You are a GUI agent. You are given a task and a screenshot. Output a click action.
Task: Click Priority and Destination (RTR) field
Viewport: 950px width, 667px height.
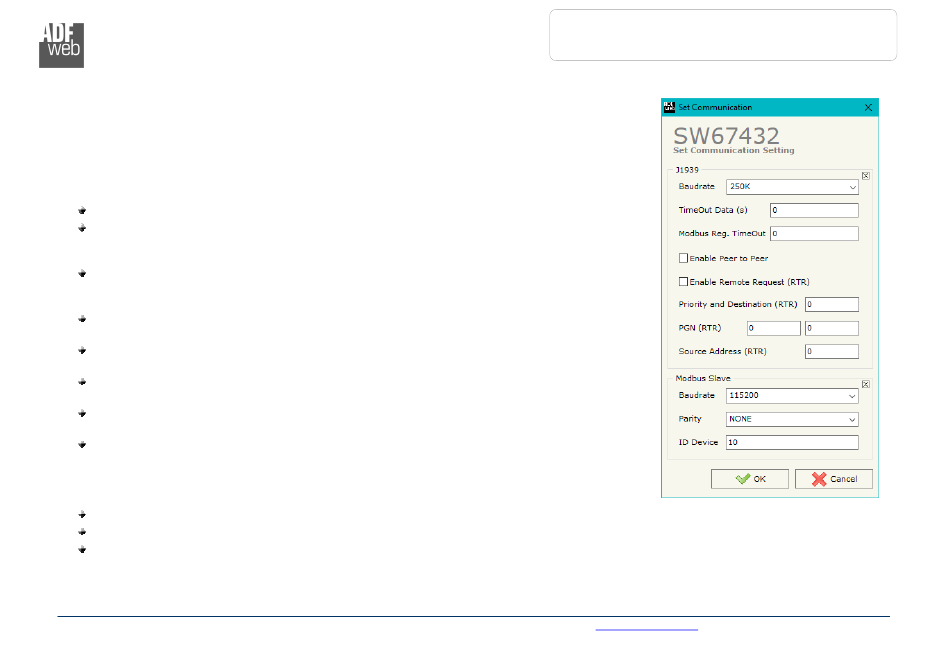(831, 304)
